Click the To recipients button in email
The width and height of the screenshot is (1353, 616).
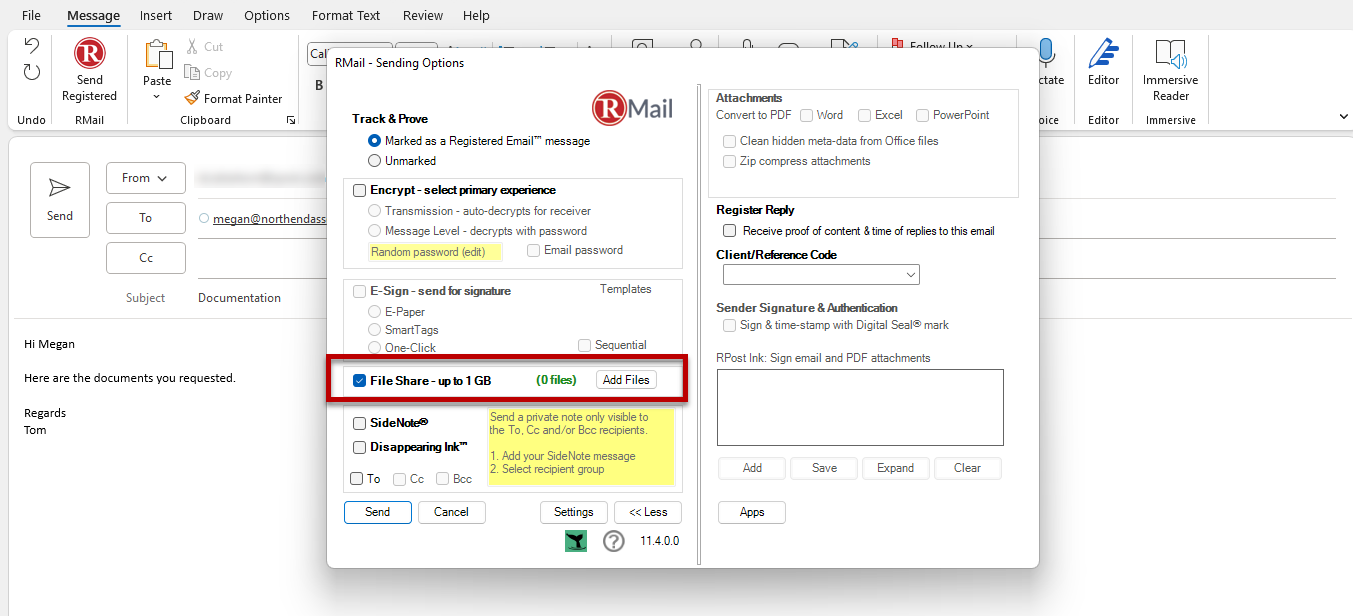tap(146, 218)
